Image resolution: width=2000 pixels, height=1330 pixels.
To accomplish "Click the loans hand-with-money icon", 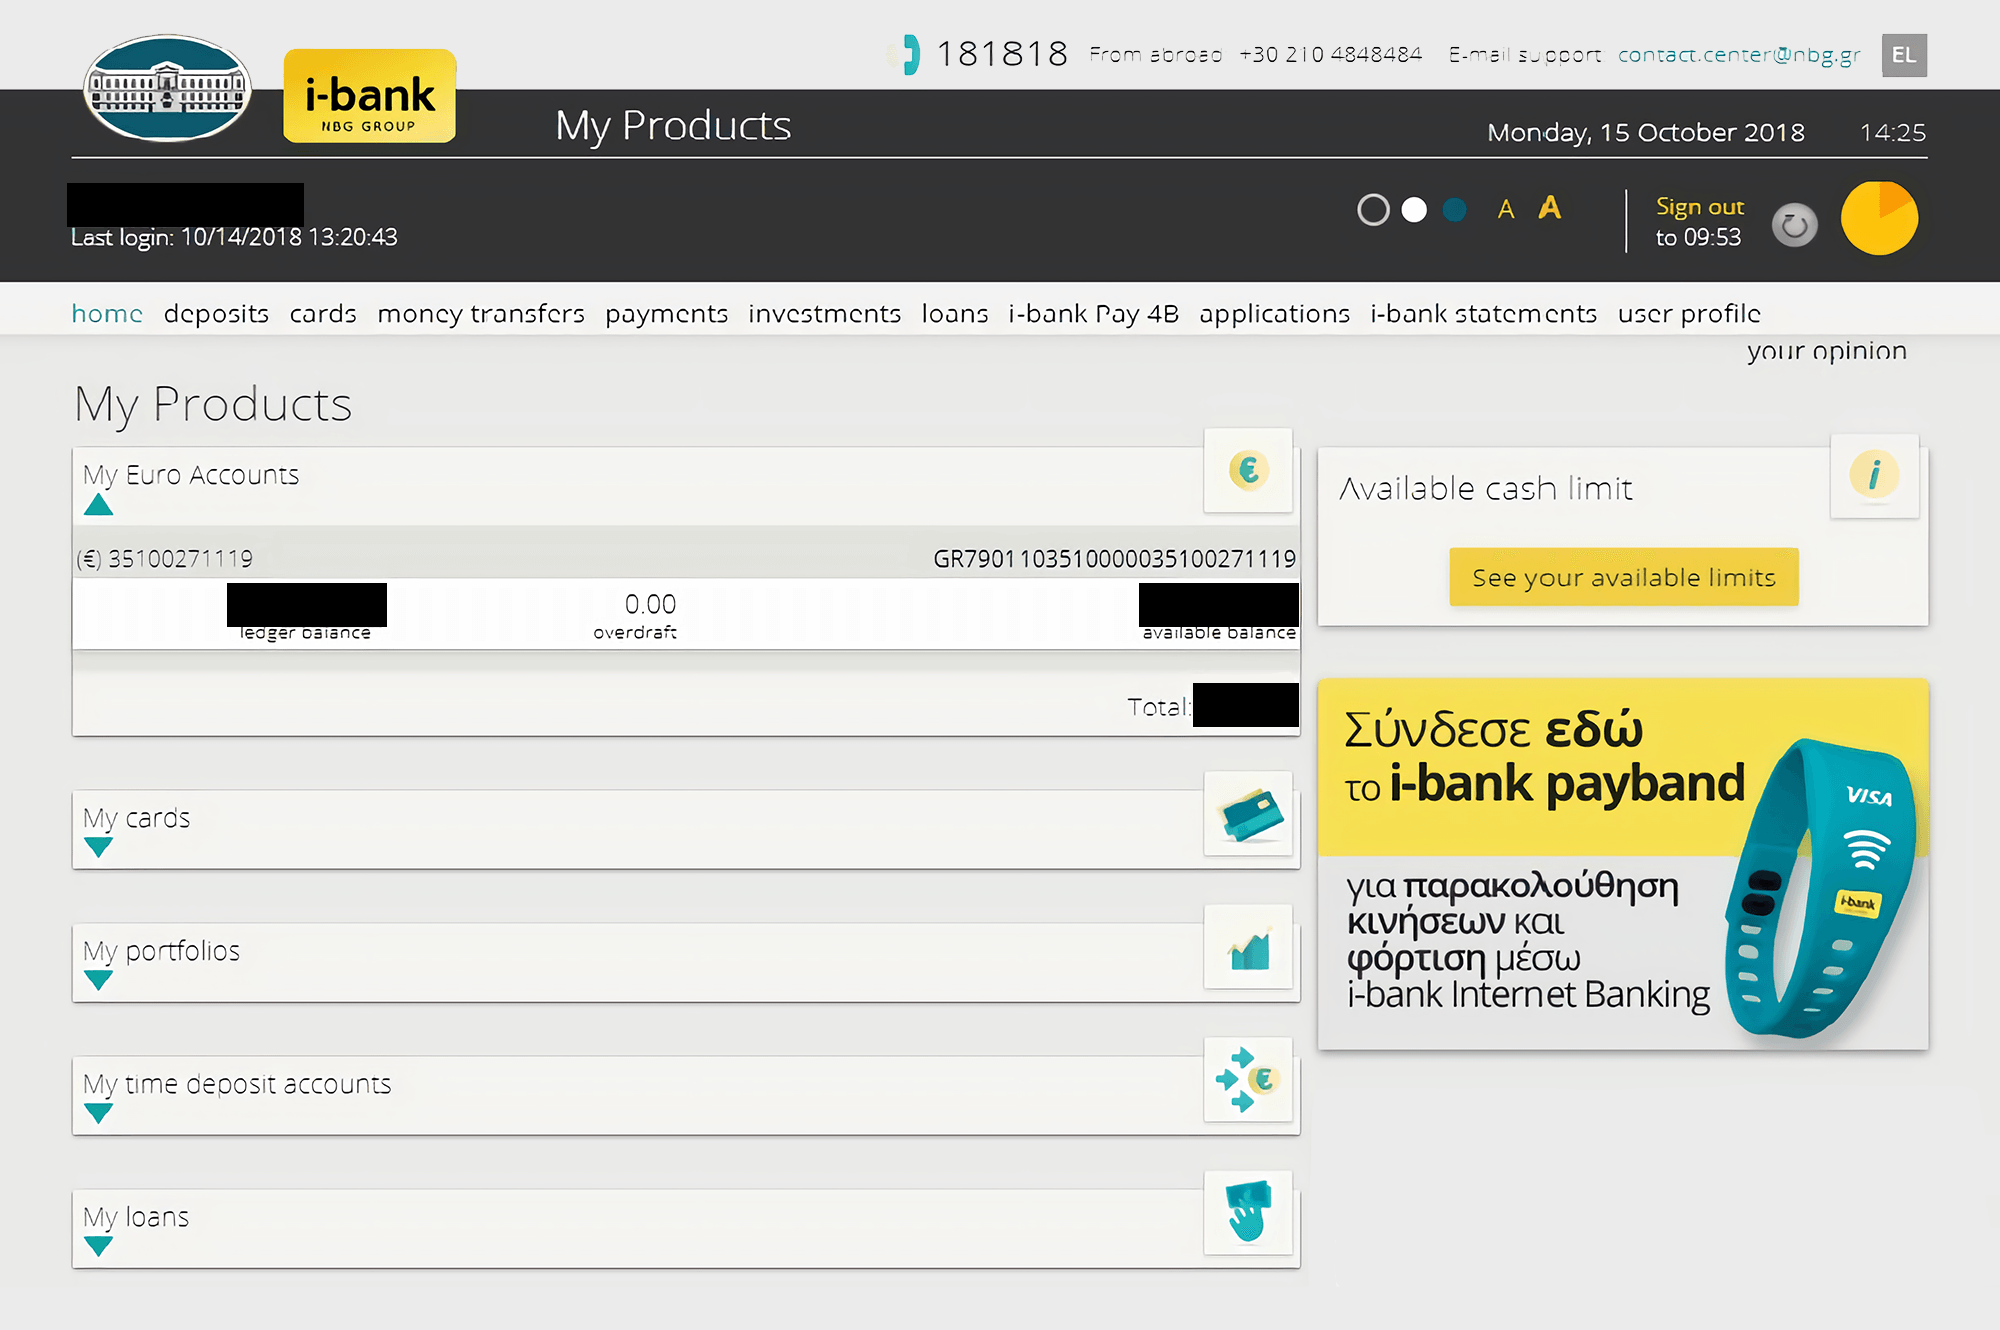I will (x=1248, y=1213).
